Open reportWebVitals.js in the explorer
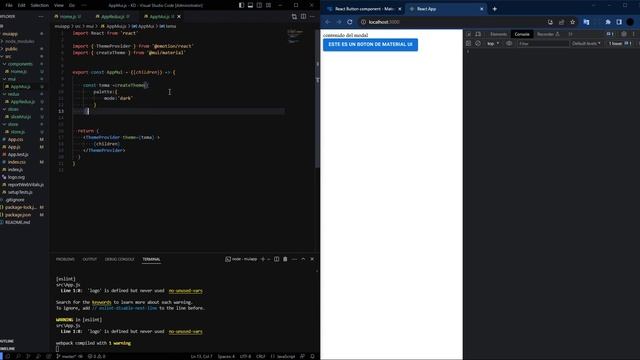640x360 pixels. click(x=25, y=185)
